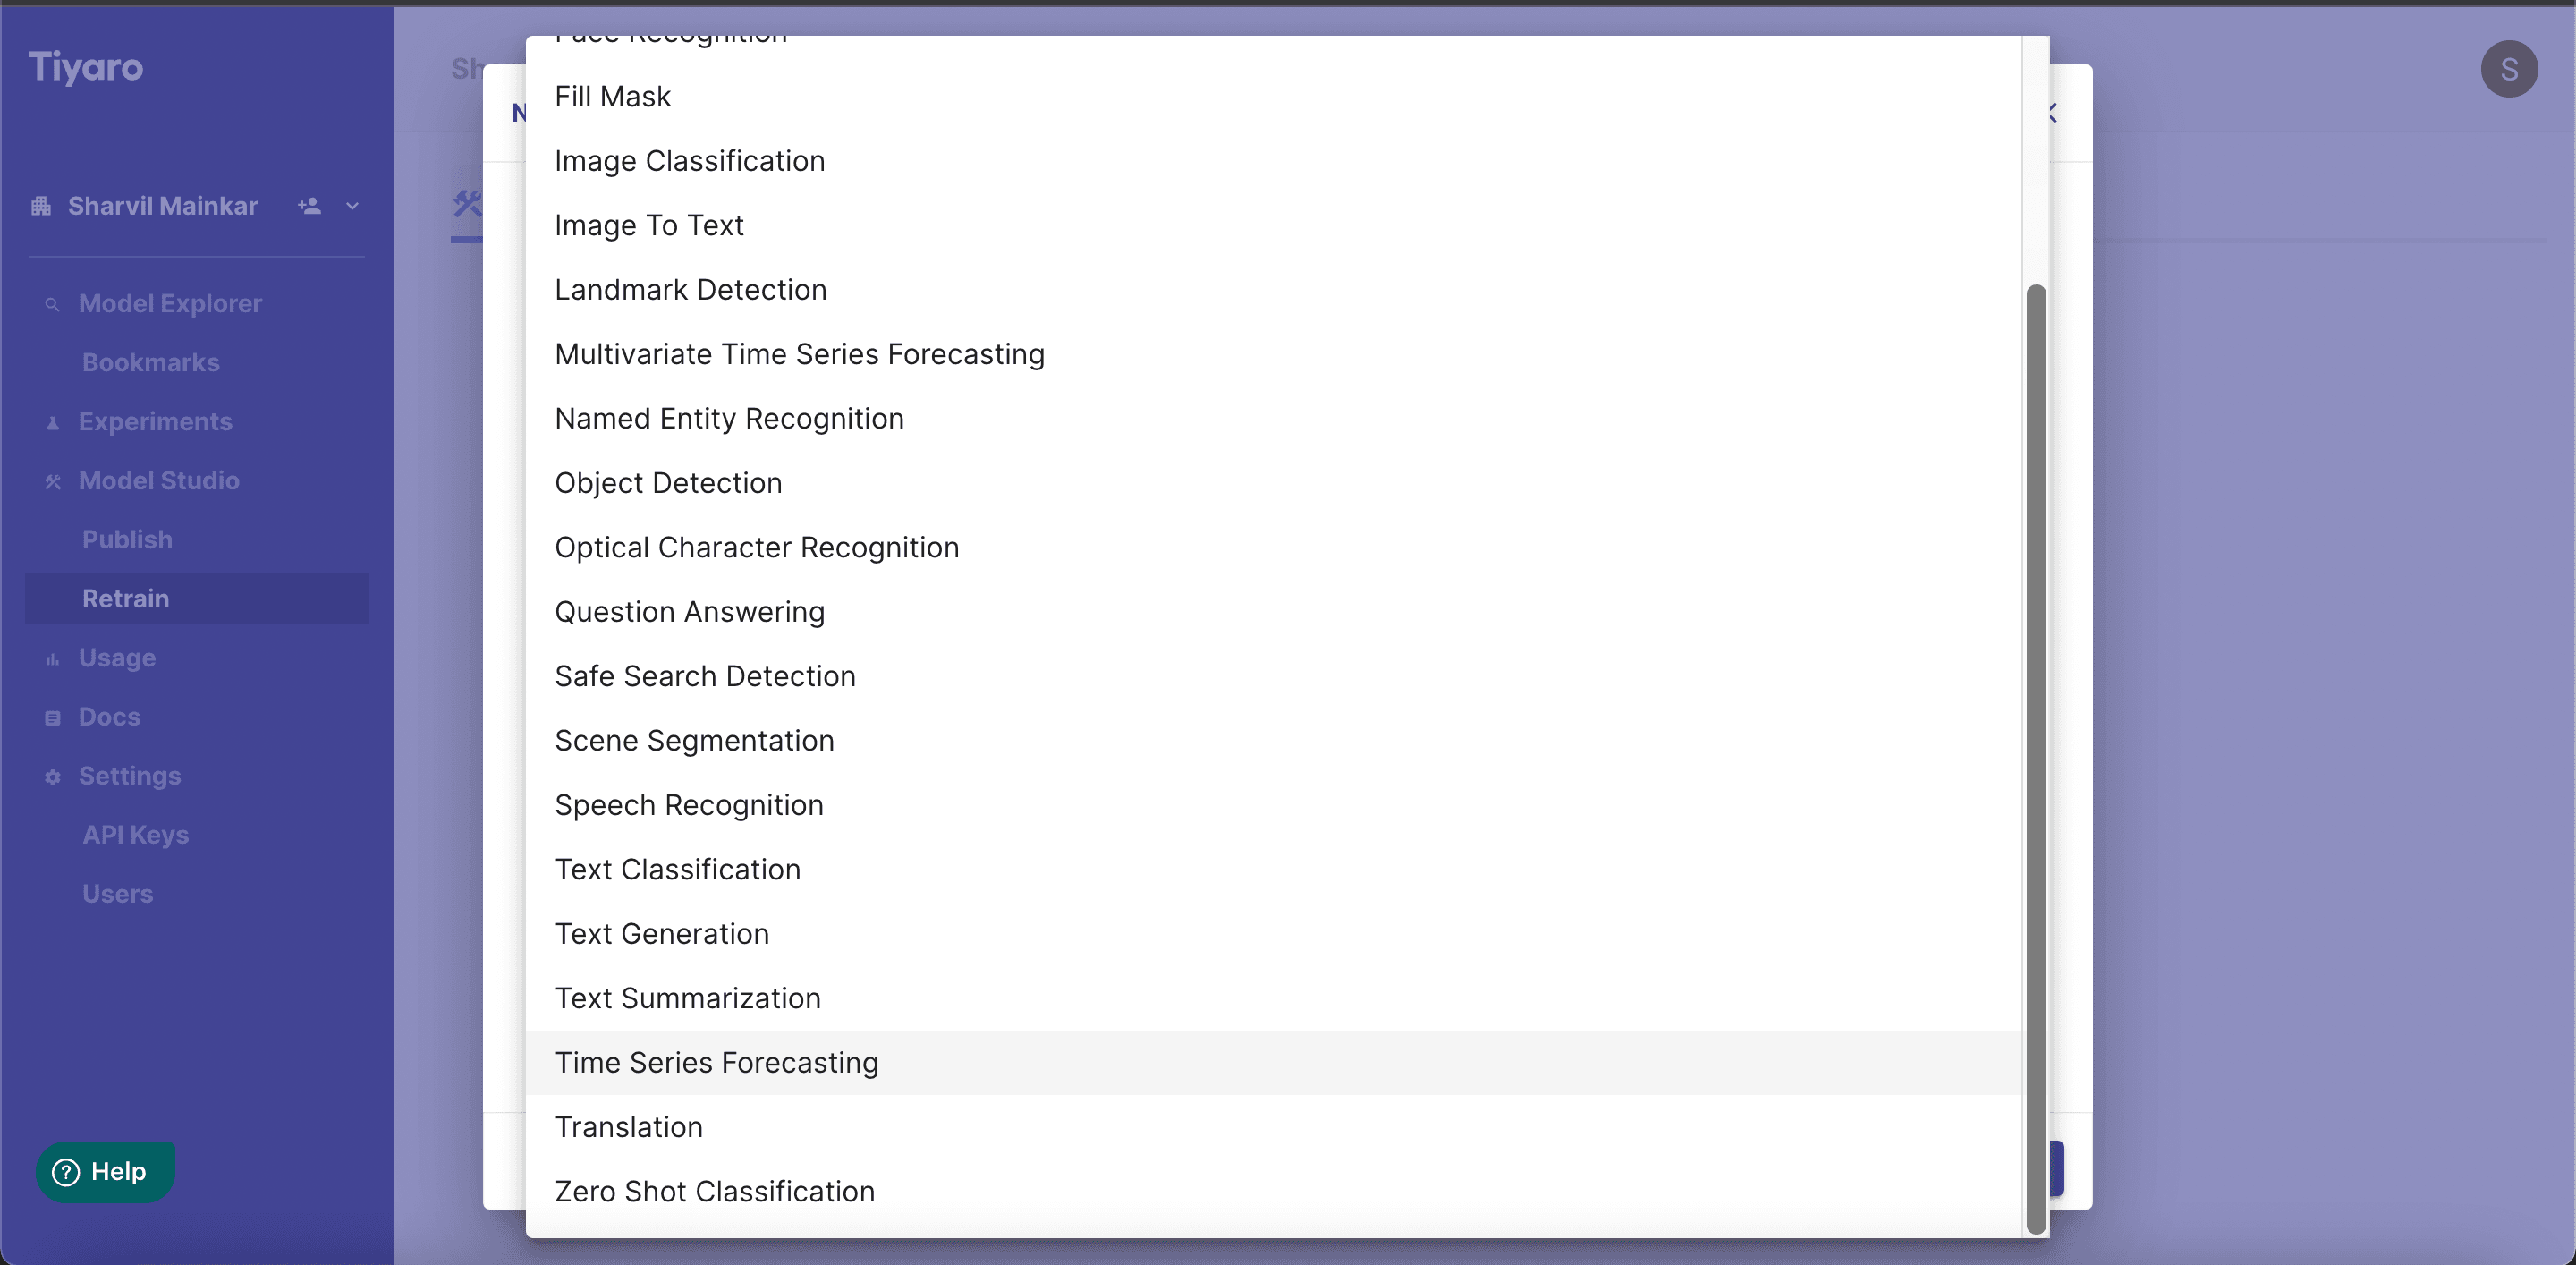The image size is (2576, 1265).
Task: Select Question Answering option
Action: [1273, 612]
